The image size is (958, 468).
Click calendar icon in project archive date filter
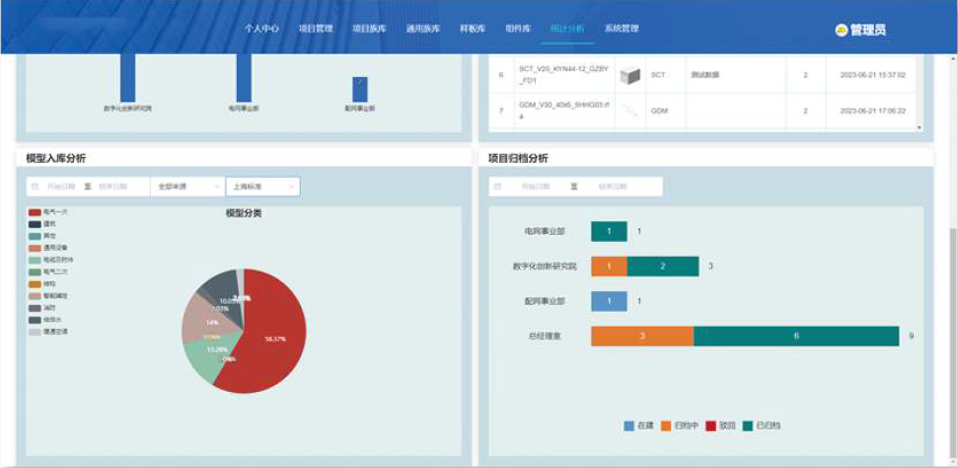tap(498, 186)
